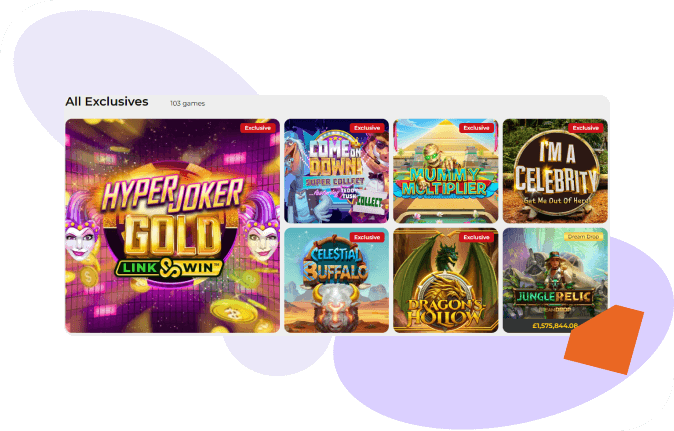Click the Exclusive tag on Come On Down

click(367, 128)
